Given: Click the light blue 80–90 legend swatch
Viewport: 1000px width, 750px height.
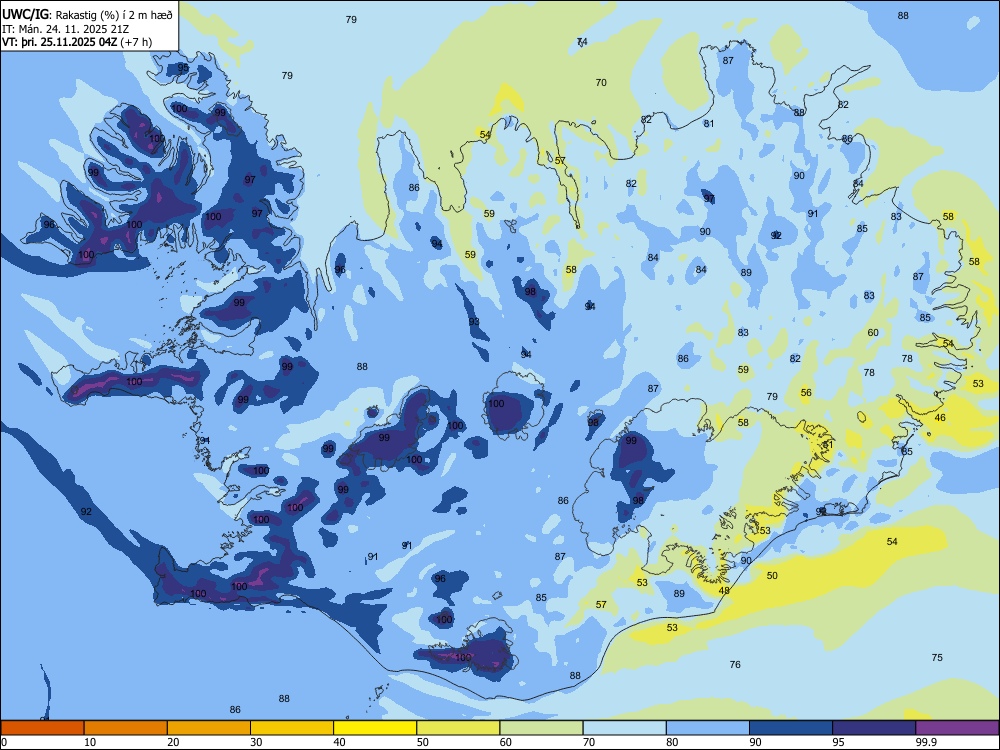Looking at the screenshot, I should point(708,728).
